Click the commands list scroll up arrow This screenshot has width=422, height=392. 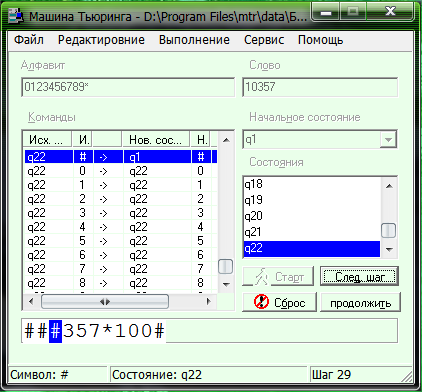226,140
